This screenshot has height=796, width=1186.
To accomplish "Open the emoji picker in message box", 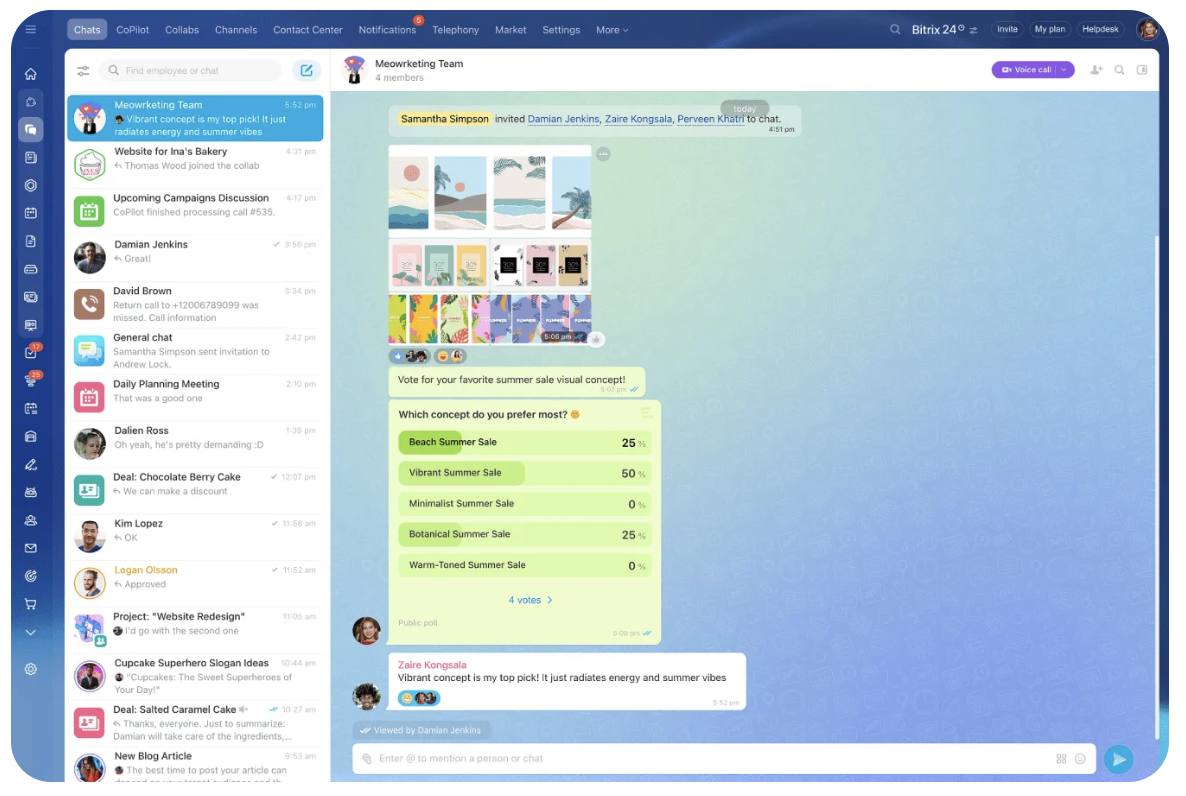I will [x=1080, y=759].
